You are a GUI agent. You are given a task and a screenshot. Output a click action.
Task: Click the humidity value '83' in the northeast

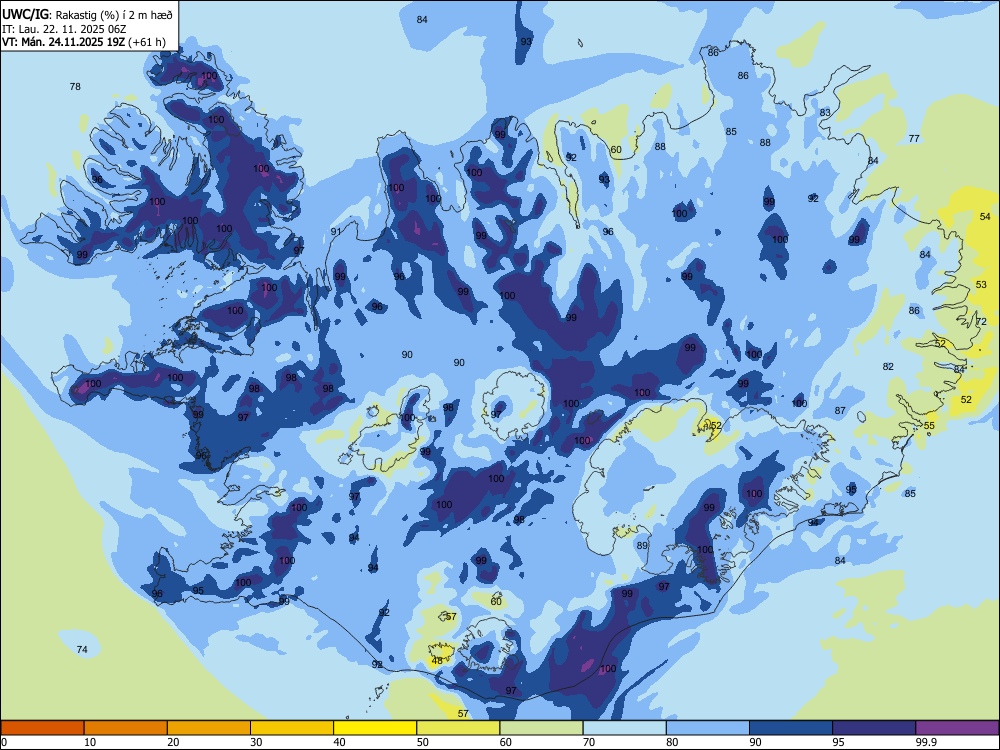[825, 112]
